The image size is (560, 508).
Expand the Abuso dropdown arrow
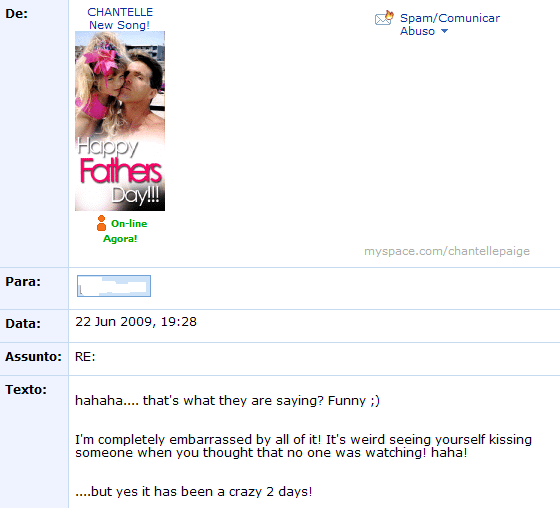coord(444,31)
